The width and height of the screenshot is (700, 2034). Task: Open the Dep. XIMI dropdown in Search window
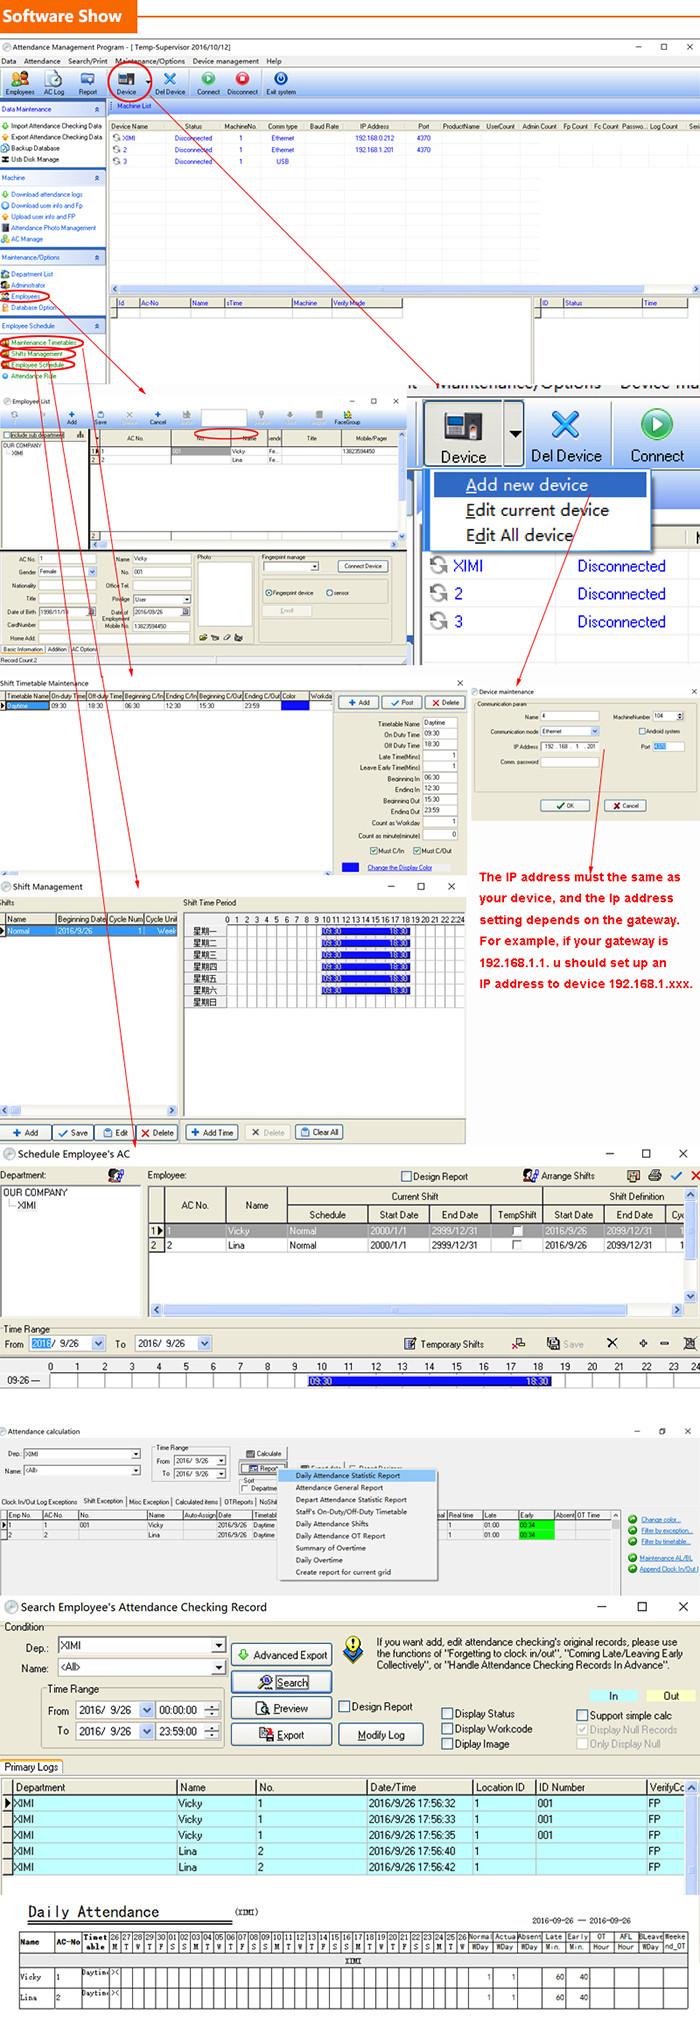pos(218,1646)
